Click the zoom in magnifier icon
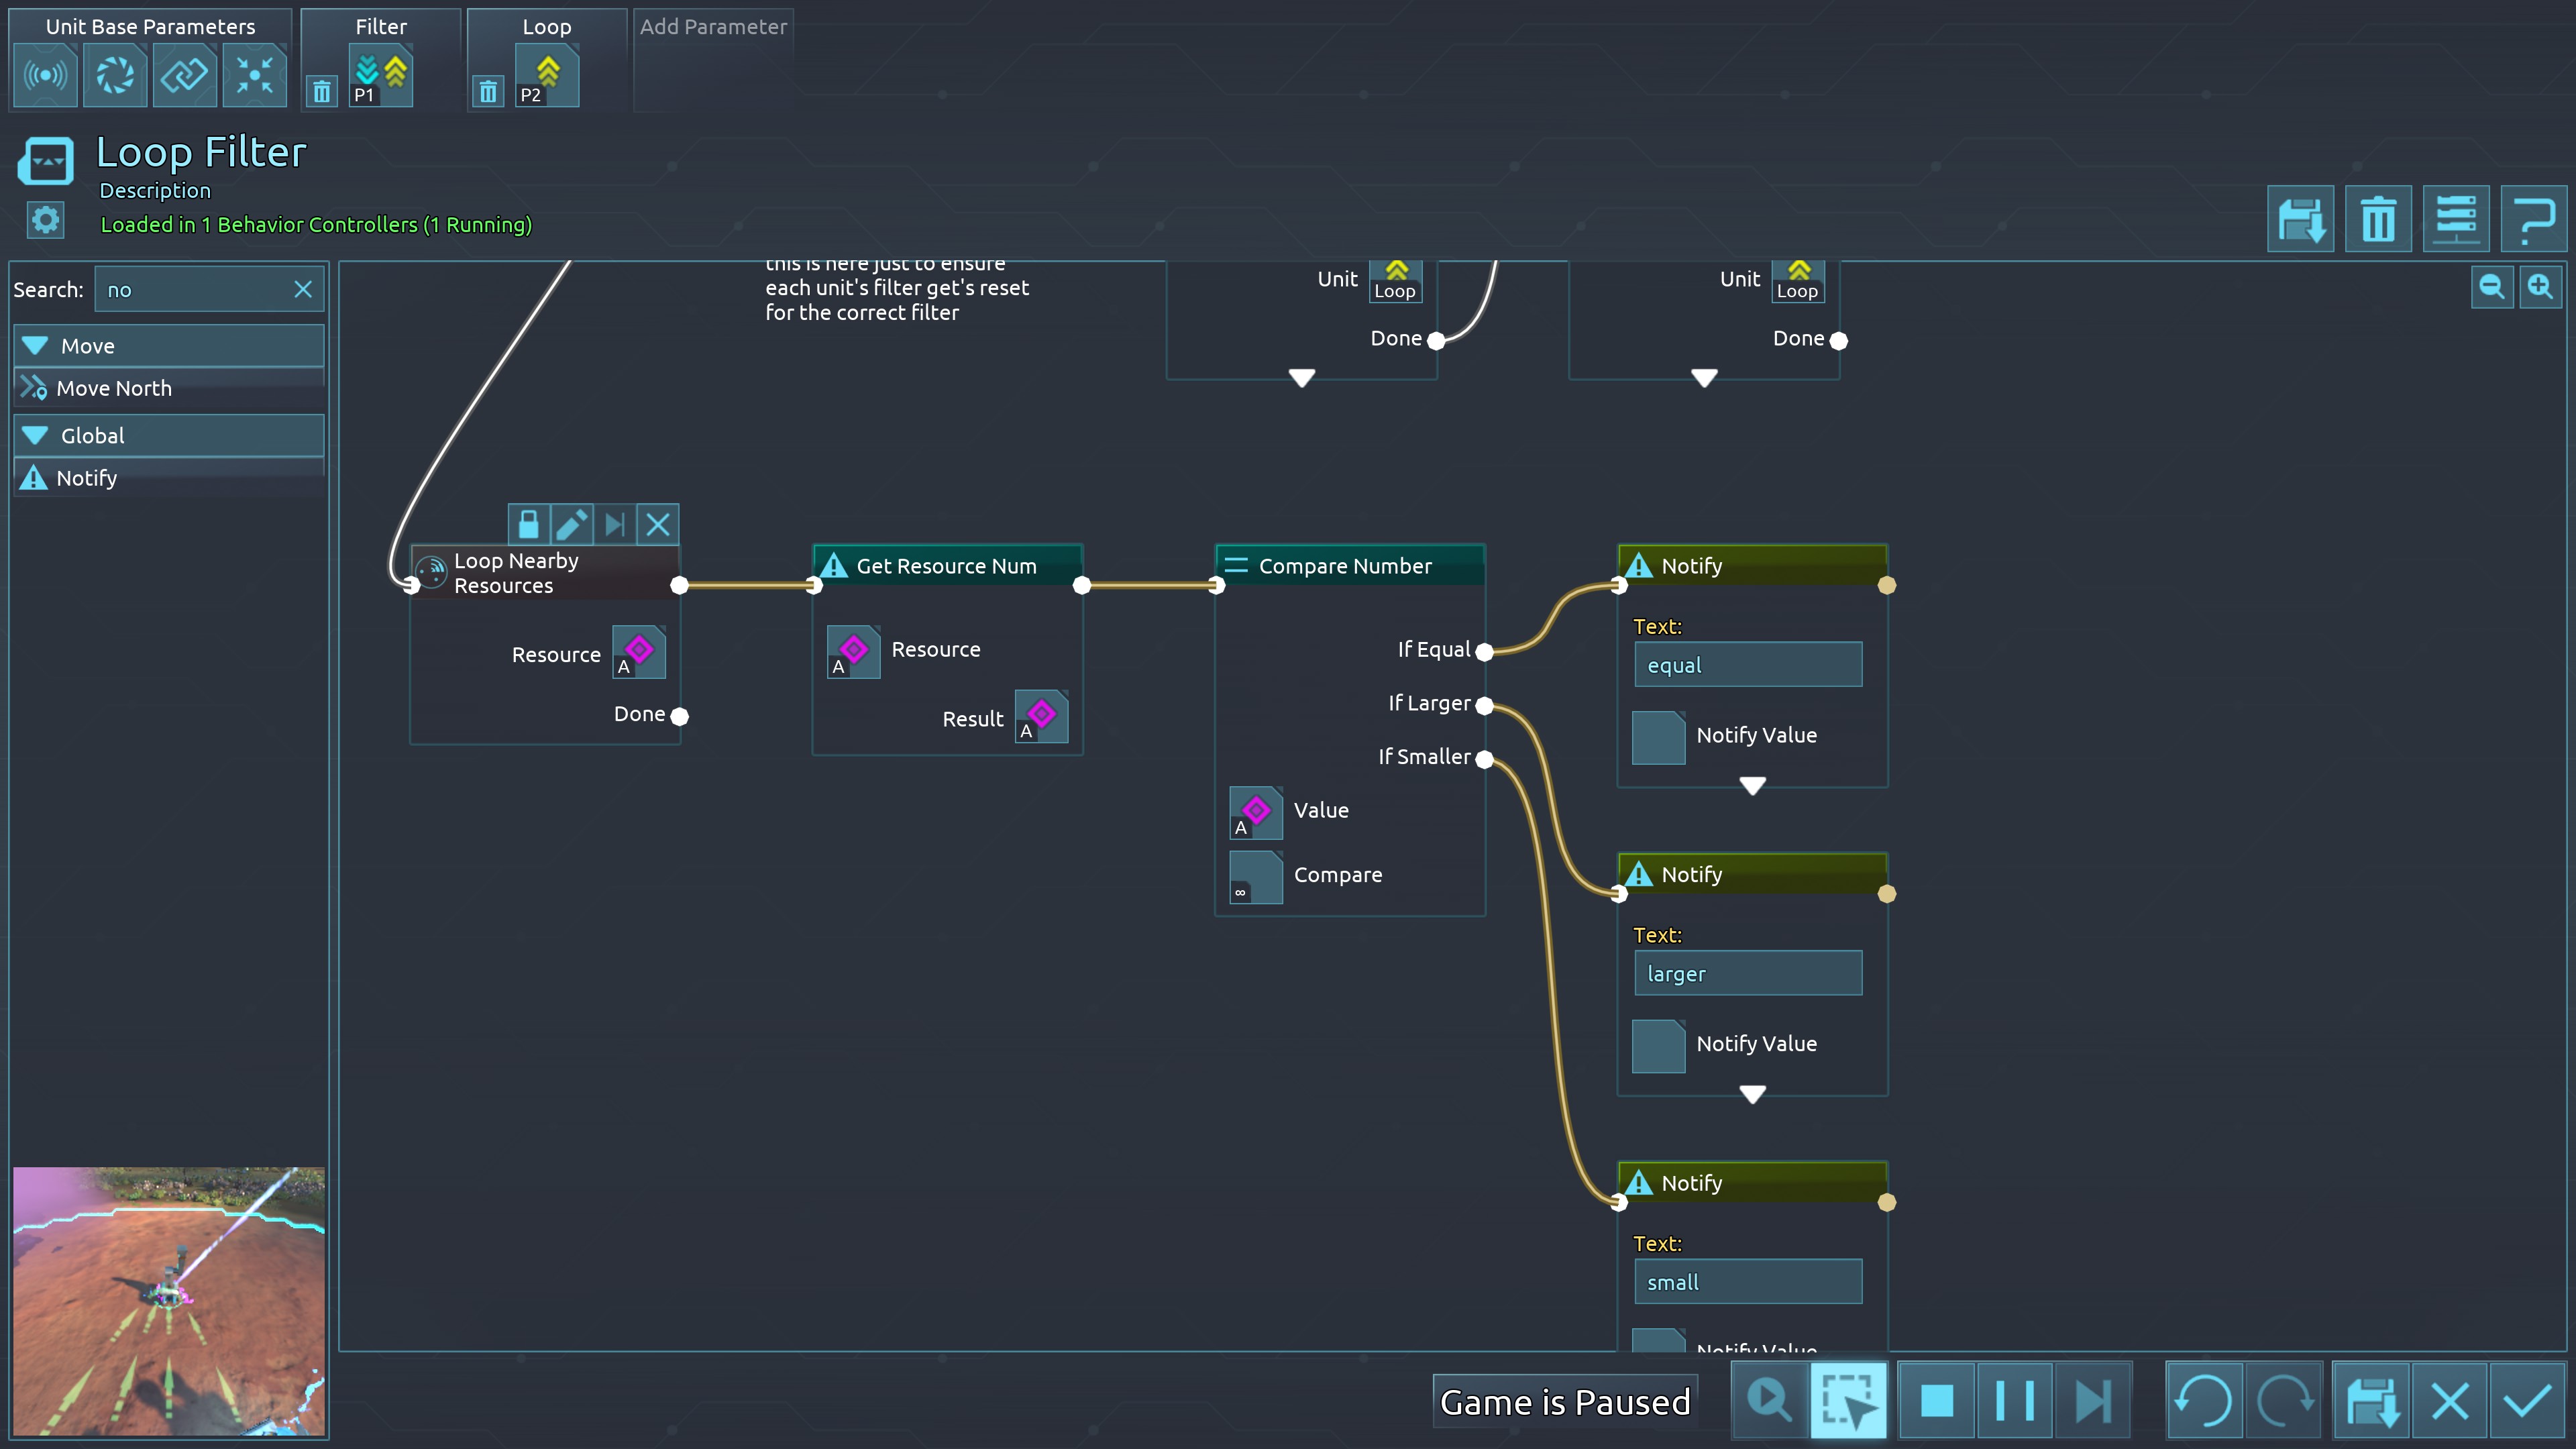 tap(2540, 288)
